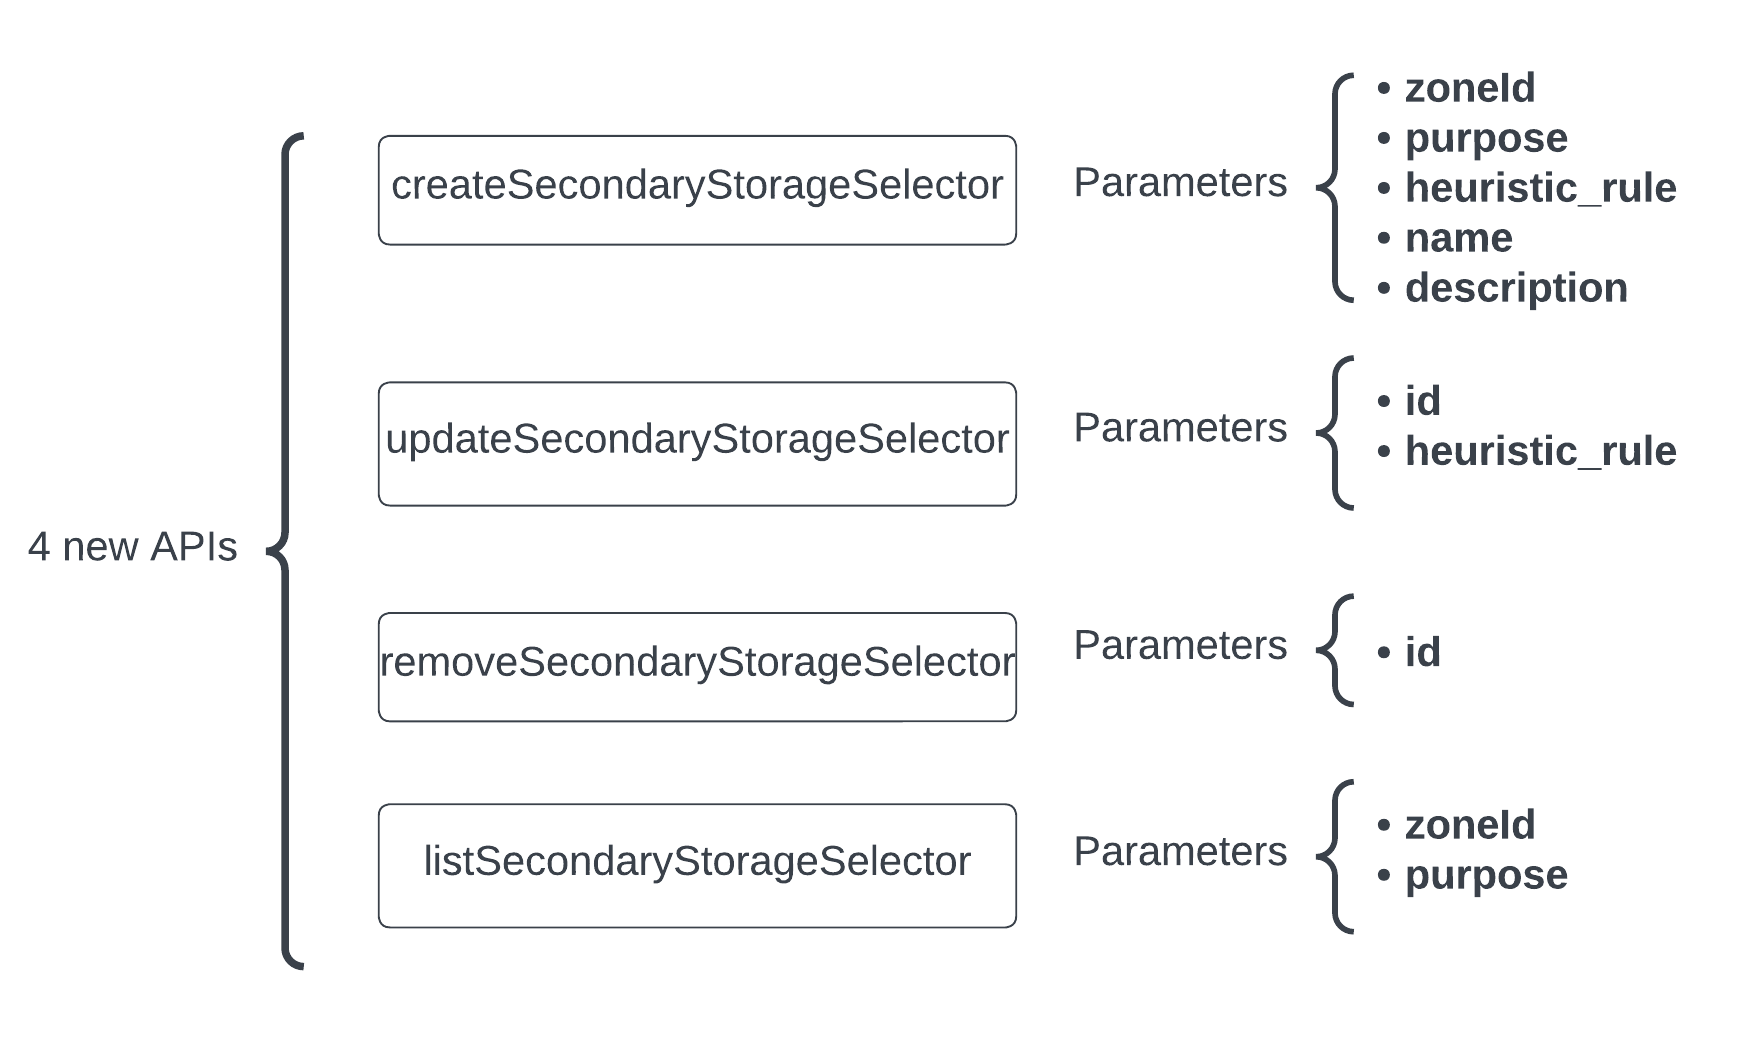
Task: Select the removeSecondaryStorageSelector box
Action: [697, 666]
